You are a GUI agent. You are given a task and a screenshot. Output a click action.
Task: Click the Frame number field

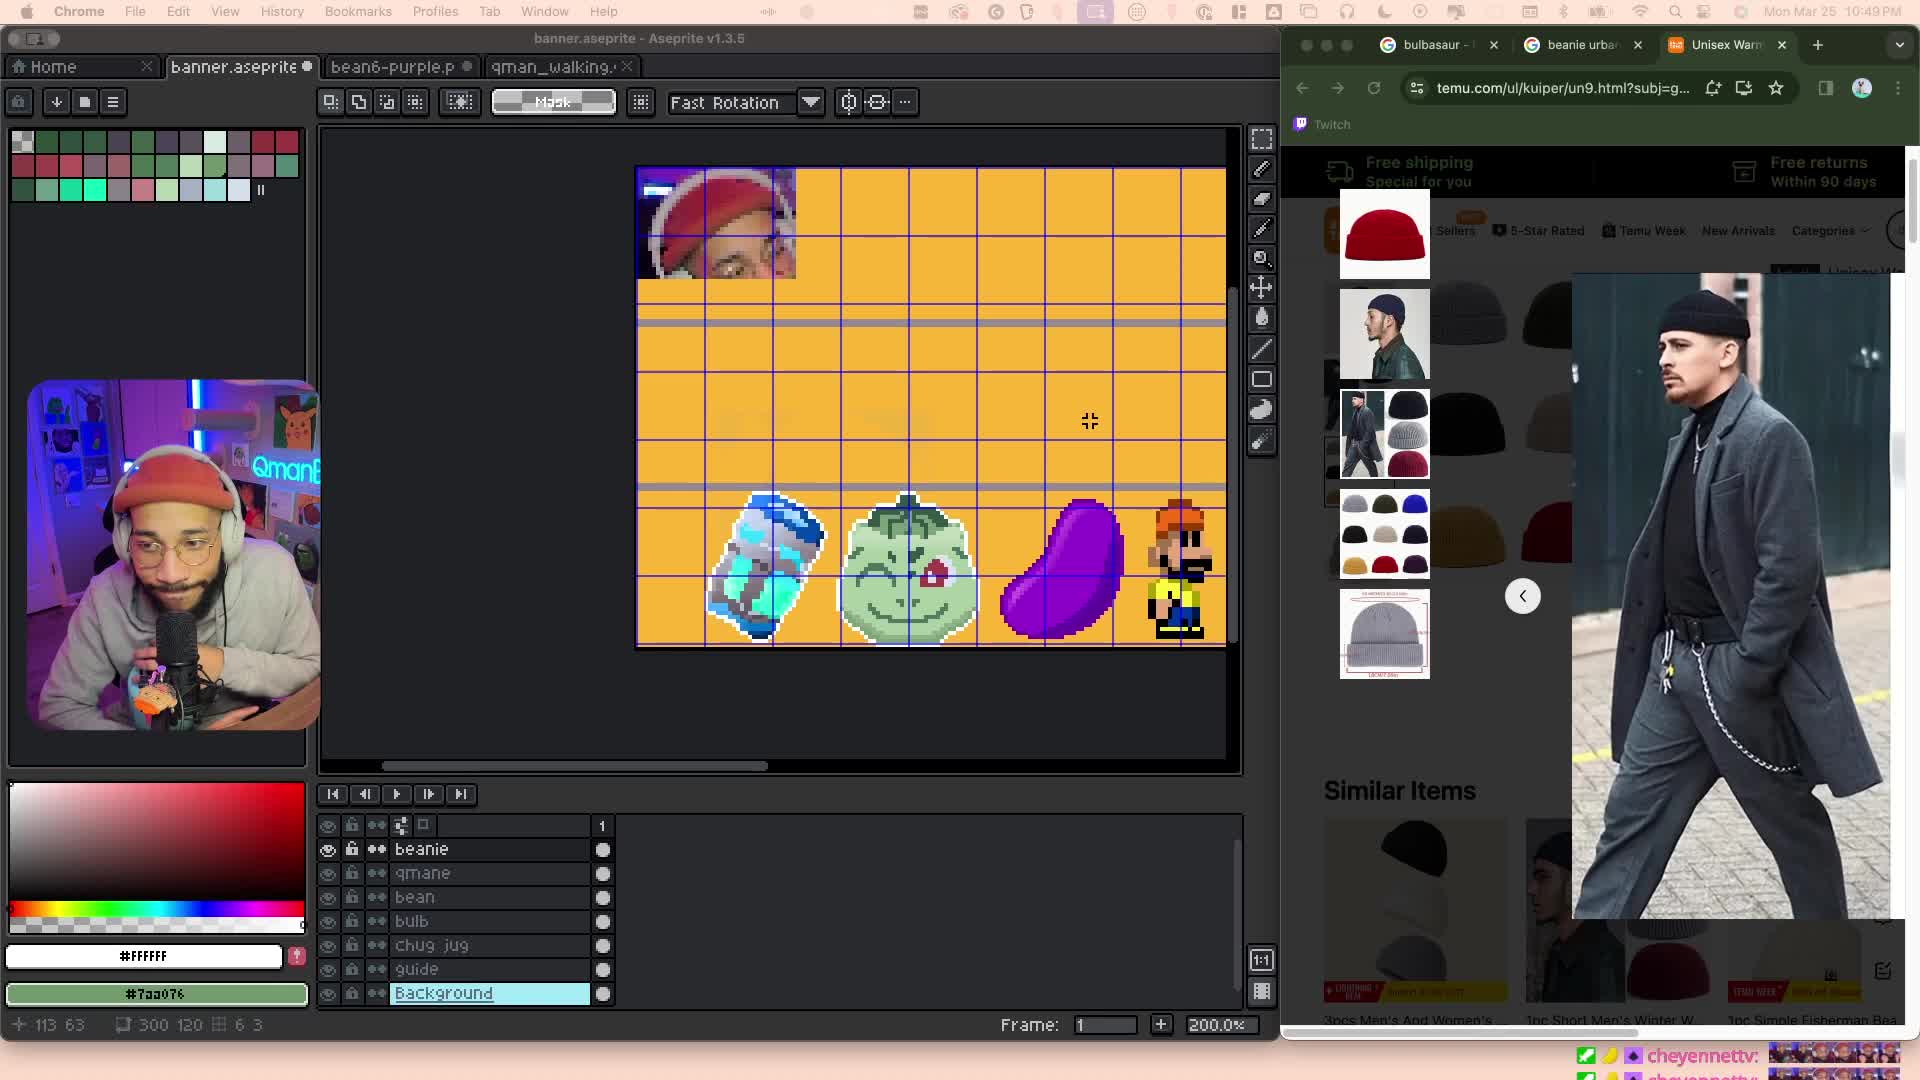pyautogui.click(x=1105, y=1025)
